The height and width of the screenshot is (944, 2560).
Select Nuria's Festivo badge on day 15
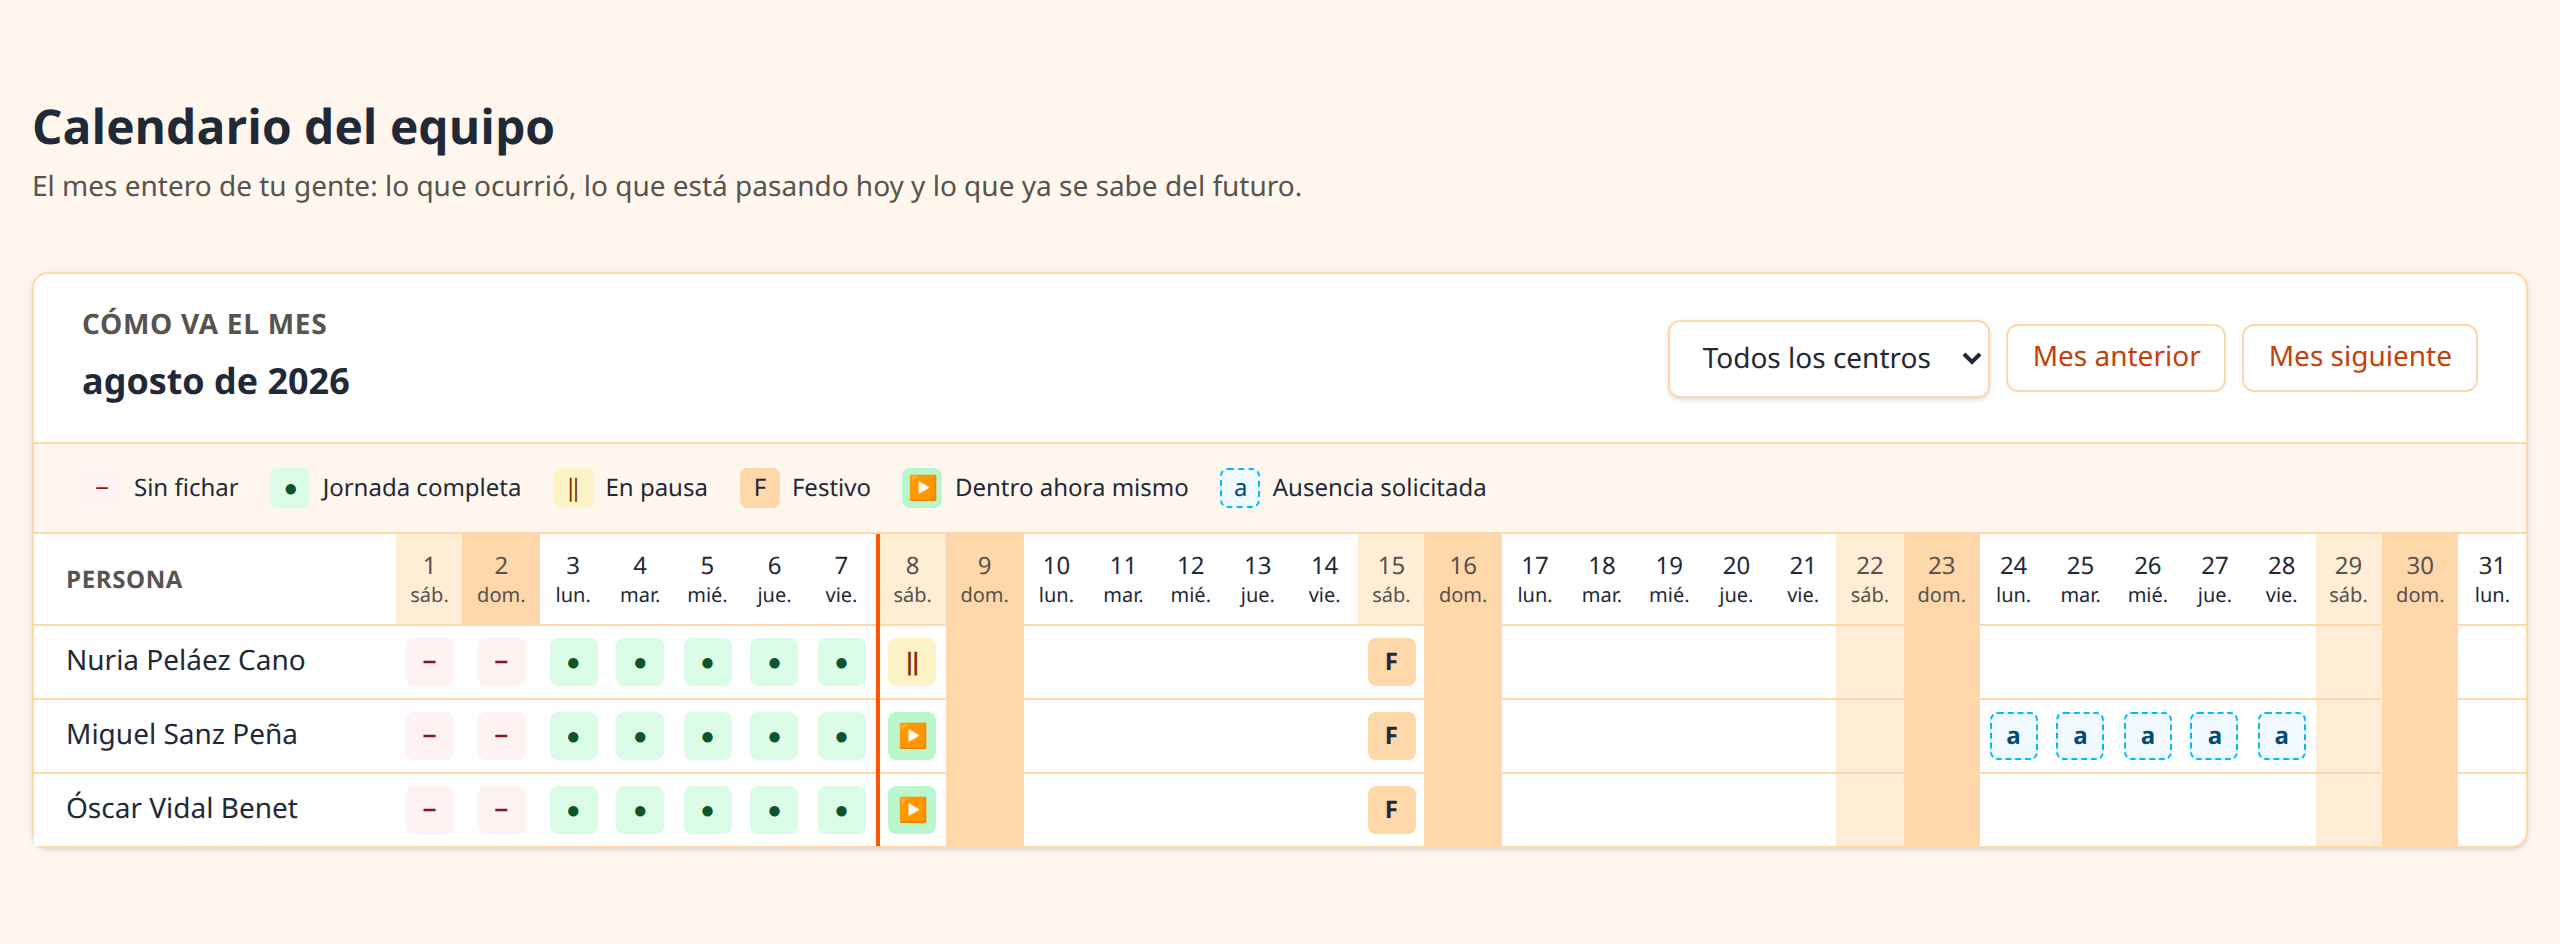tap(1391, 662)
